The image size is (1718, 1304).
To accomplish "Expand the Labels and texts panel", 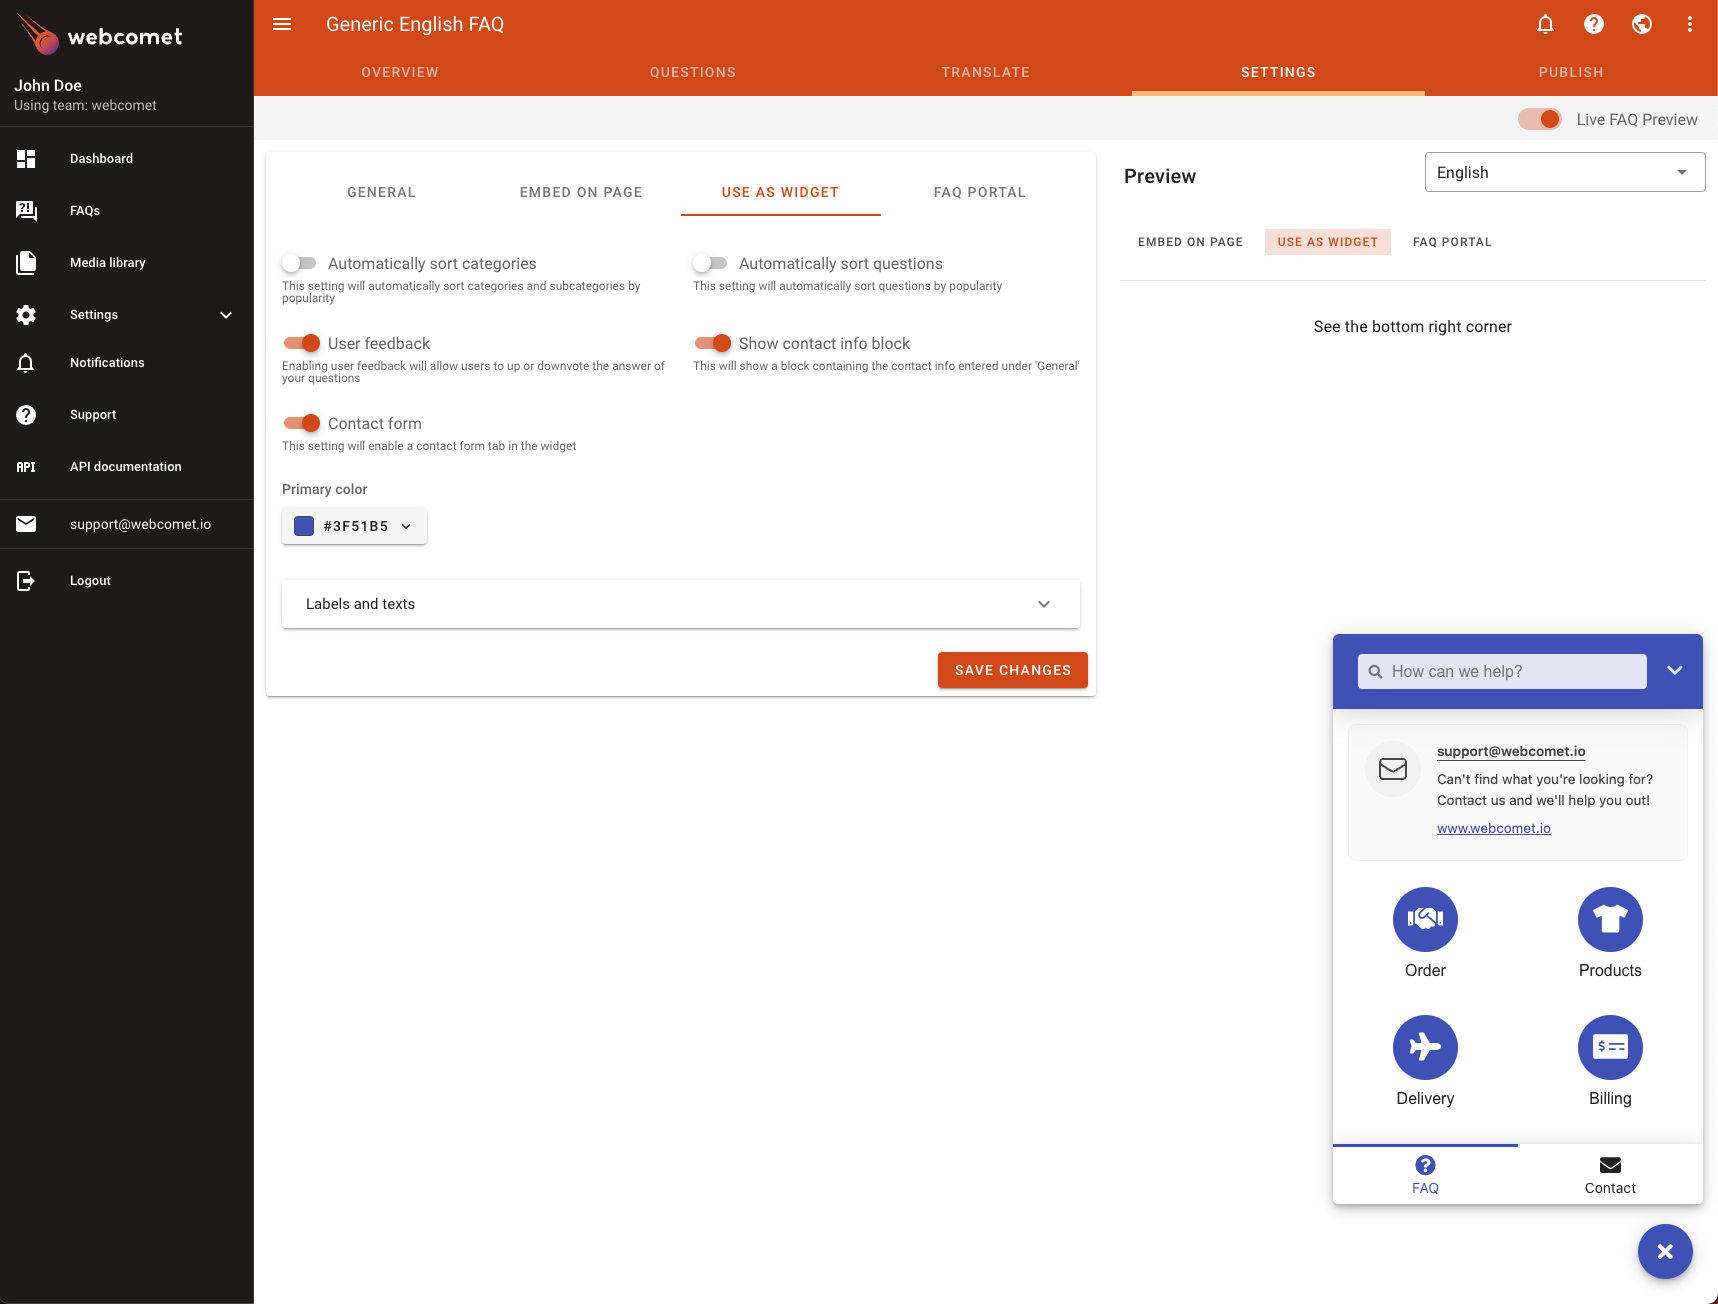I will click(681, 604).
